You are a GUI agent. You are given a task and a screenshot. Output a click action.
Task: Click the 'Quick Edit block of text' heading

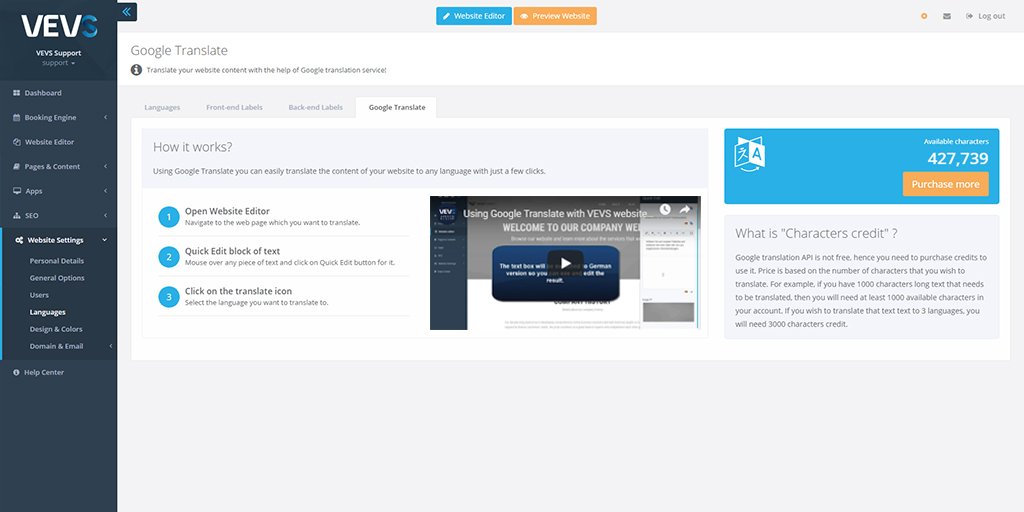tap(232, 251)
